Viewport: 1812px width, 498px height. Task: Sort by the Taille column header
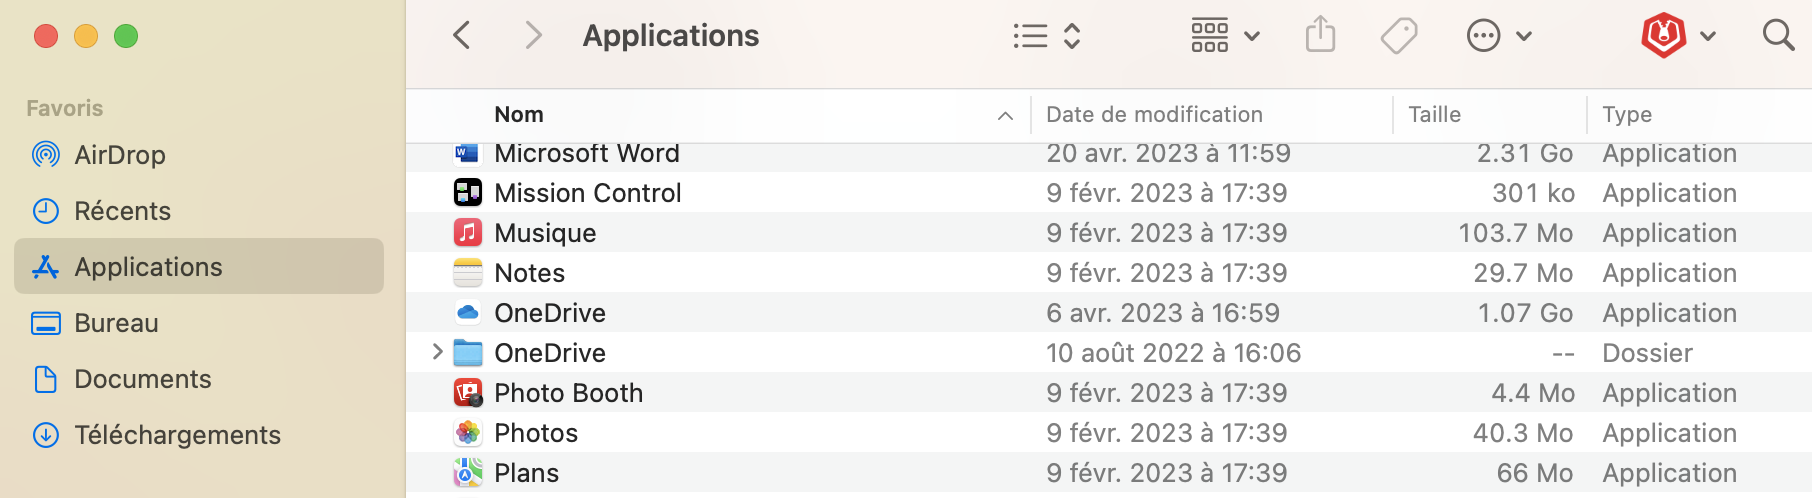1434,115
